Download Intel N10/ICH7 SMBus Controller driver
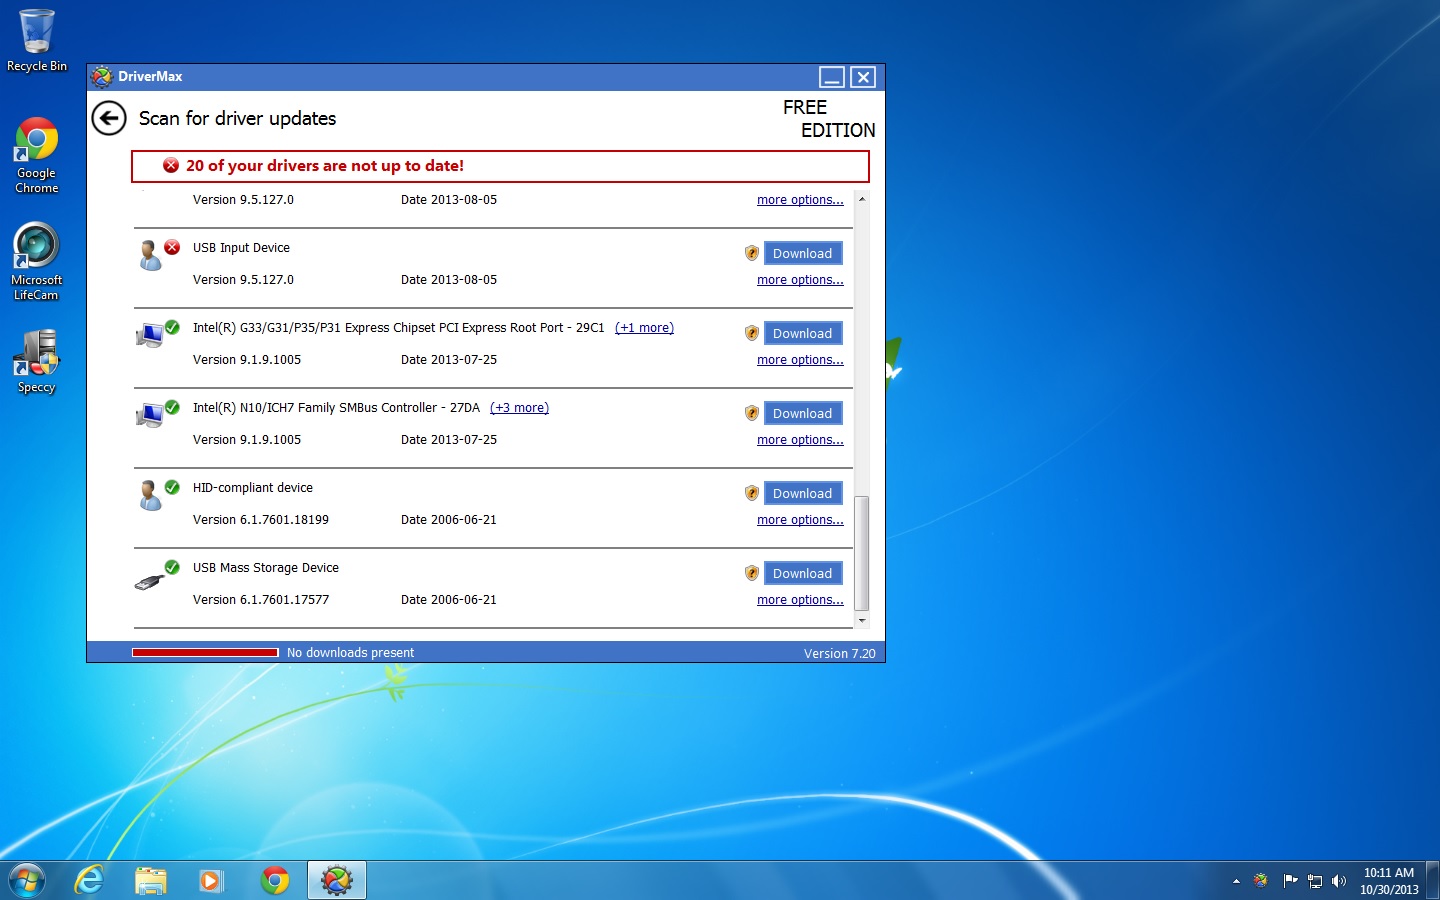 803,413
